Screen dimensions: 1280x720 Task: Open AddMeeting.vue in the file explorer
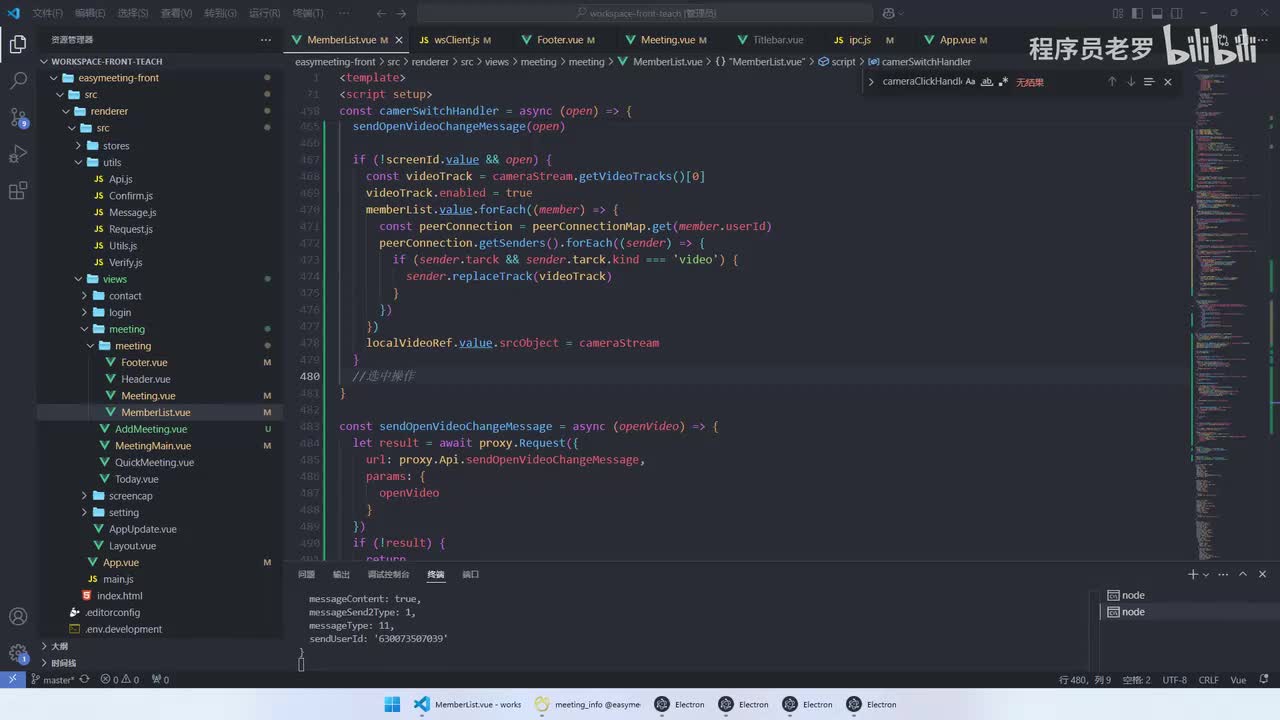tap(151, 429)
